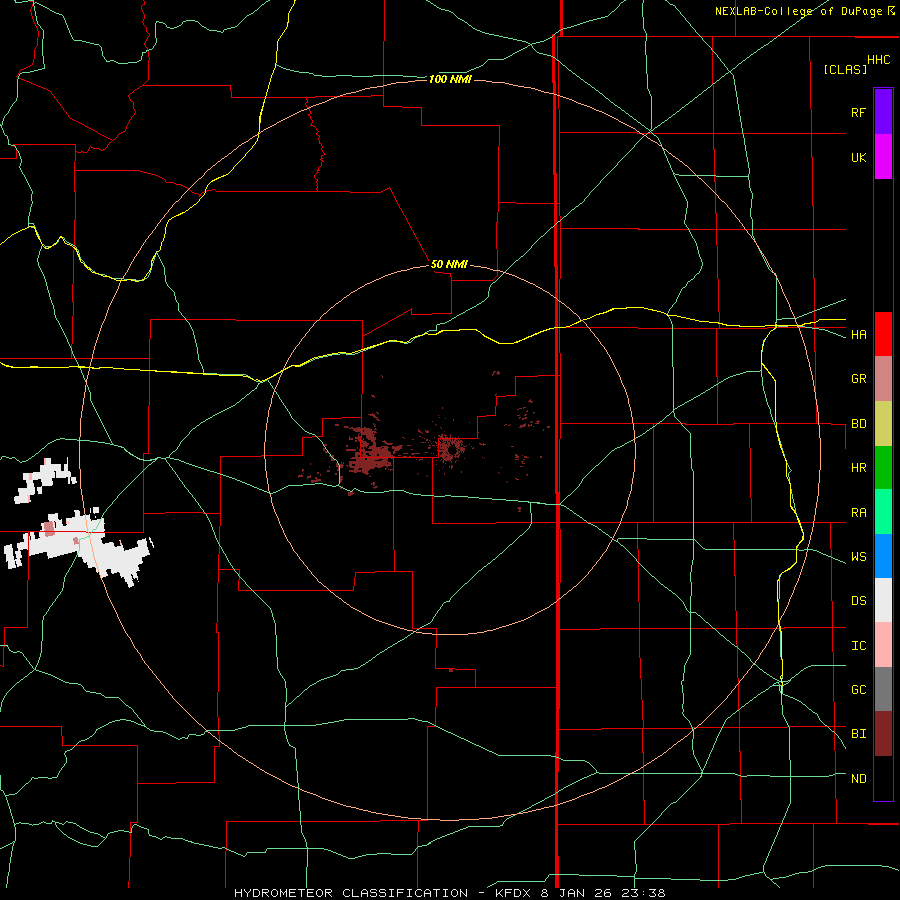Click the RF legend label
Image resolution: width=900 pixels, height=900 pixels.
pos(858,112)
